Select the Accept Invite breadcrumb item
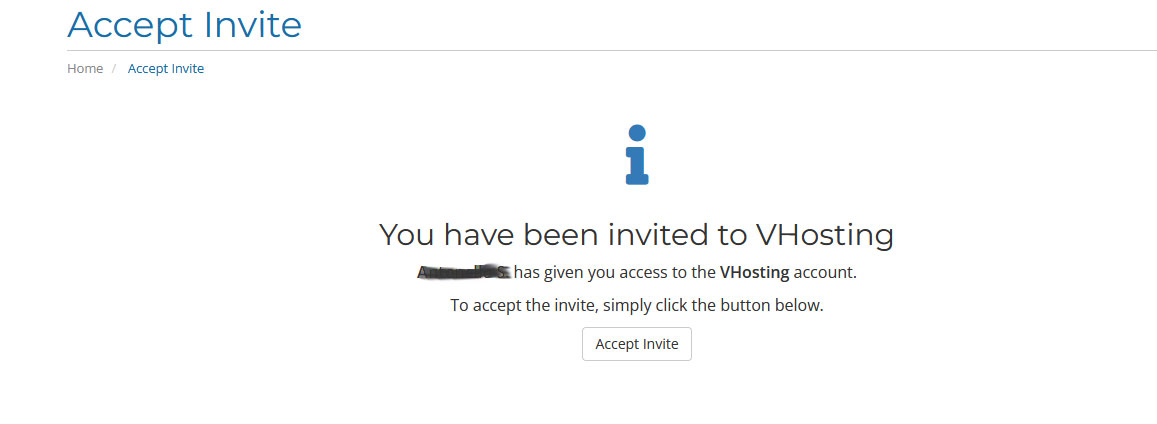 point(166,69)
